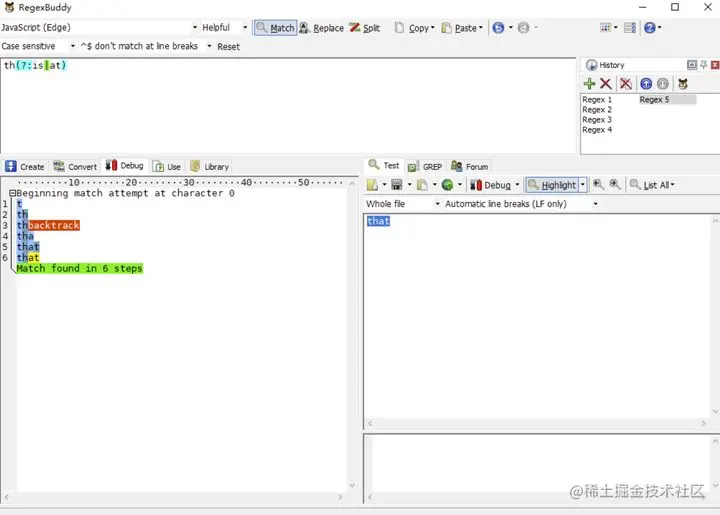Clear history with the crossed-out red X icon
The height and width of the screenshot is (515, 720).
[x=625, y=84]
